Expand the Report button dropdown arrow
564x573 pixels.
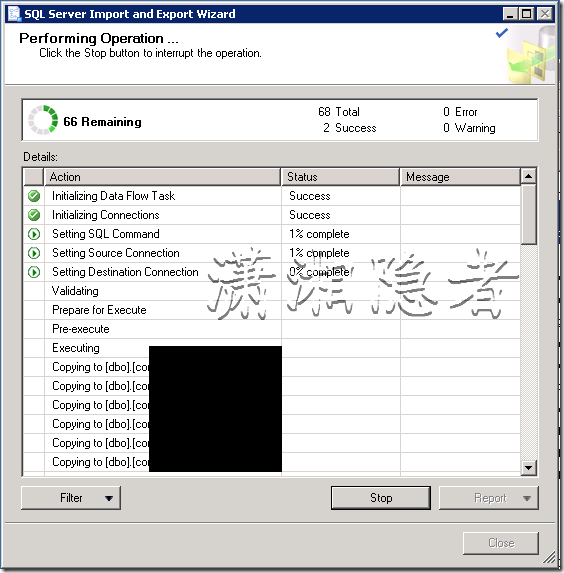(527, 498)
